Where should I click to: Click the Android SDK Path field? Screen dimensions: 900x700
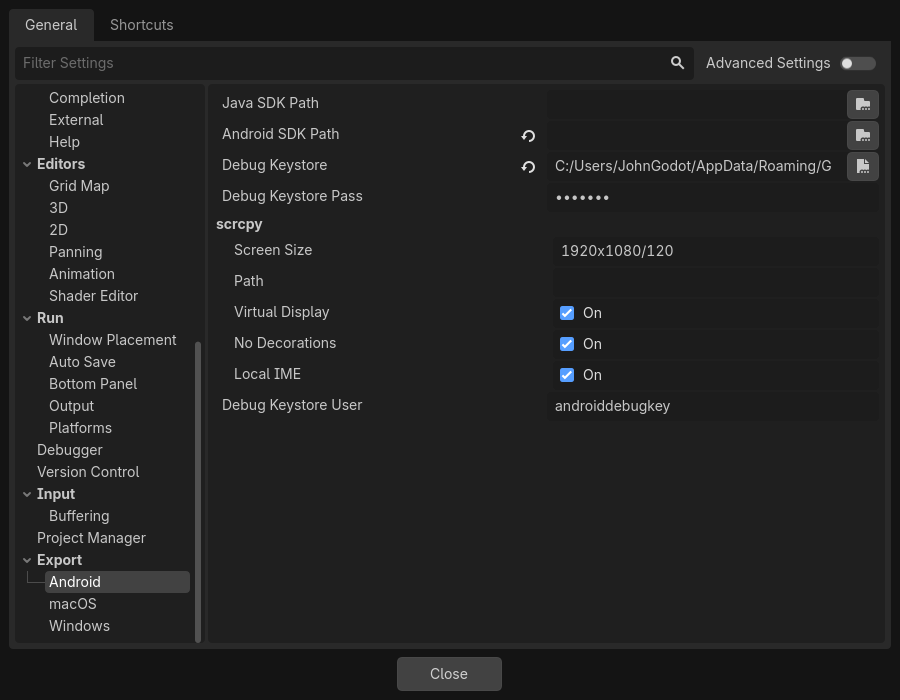pyautogui.click(x=696, y=135)
